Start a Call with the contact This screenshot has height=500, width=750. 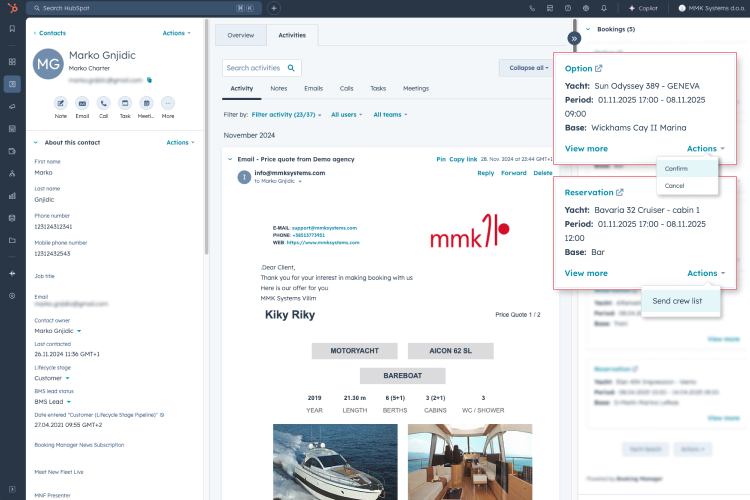coord(103,103)
